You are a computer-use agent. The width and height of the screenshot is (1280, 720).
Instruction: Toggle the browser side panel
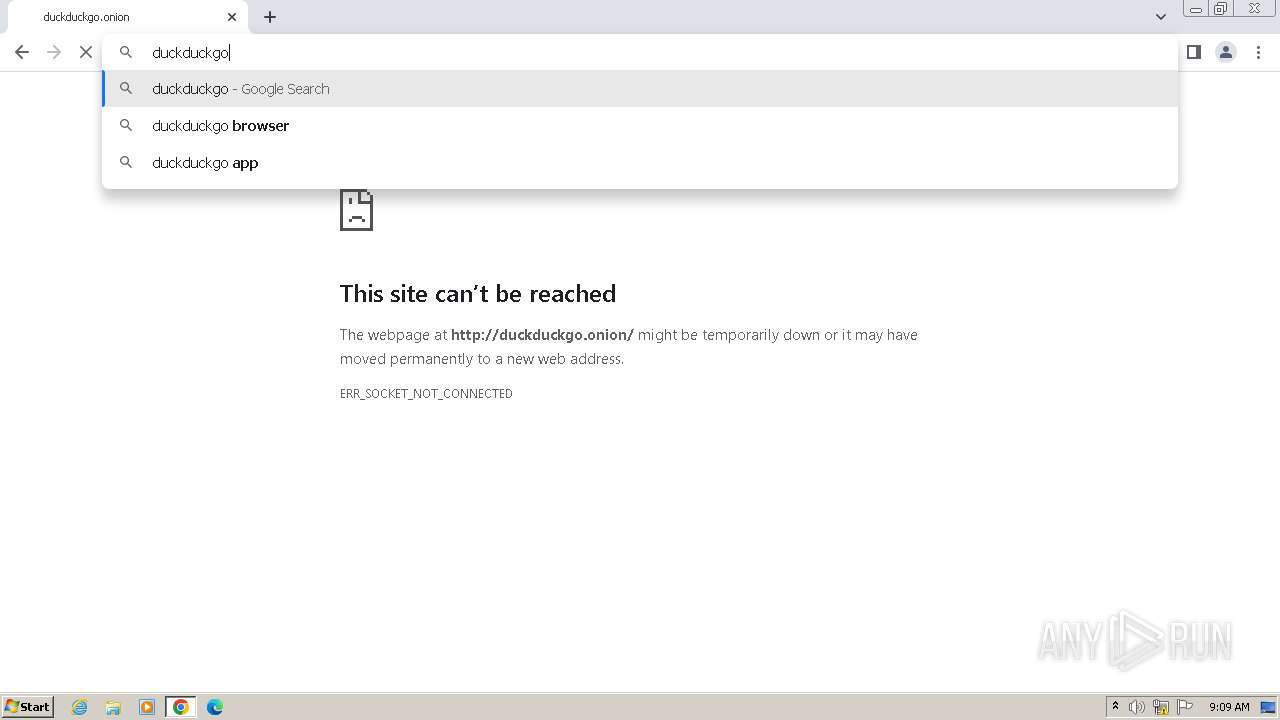pos(1194,52)
